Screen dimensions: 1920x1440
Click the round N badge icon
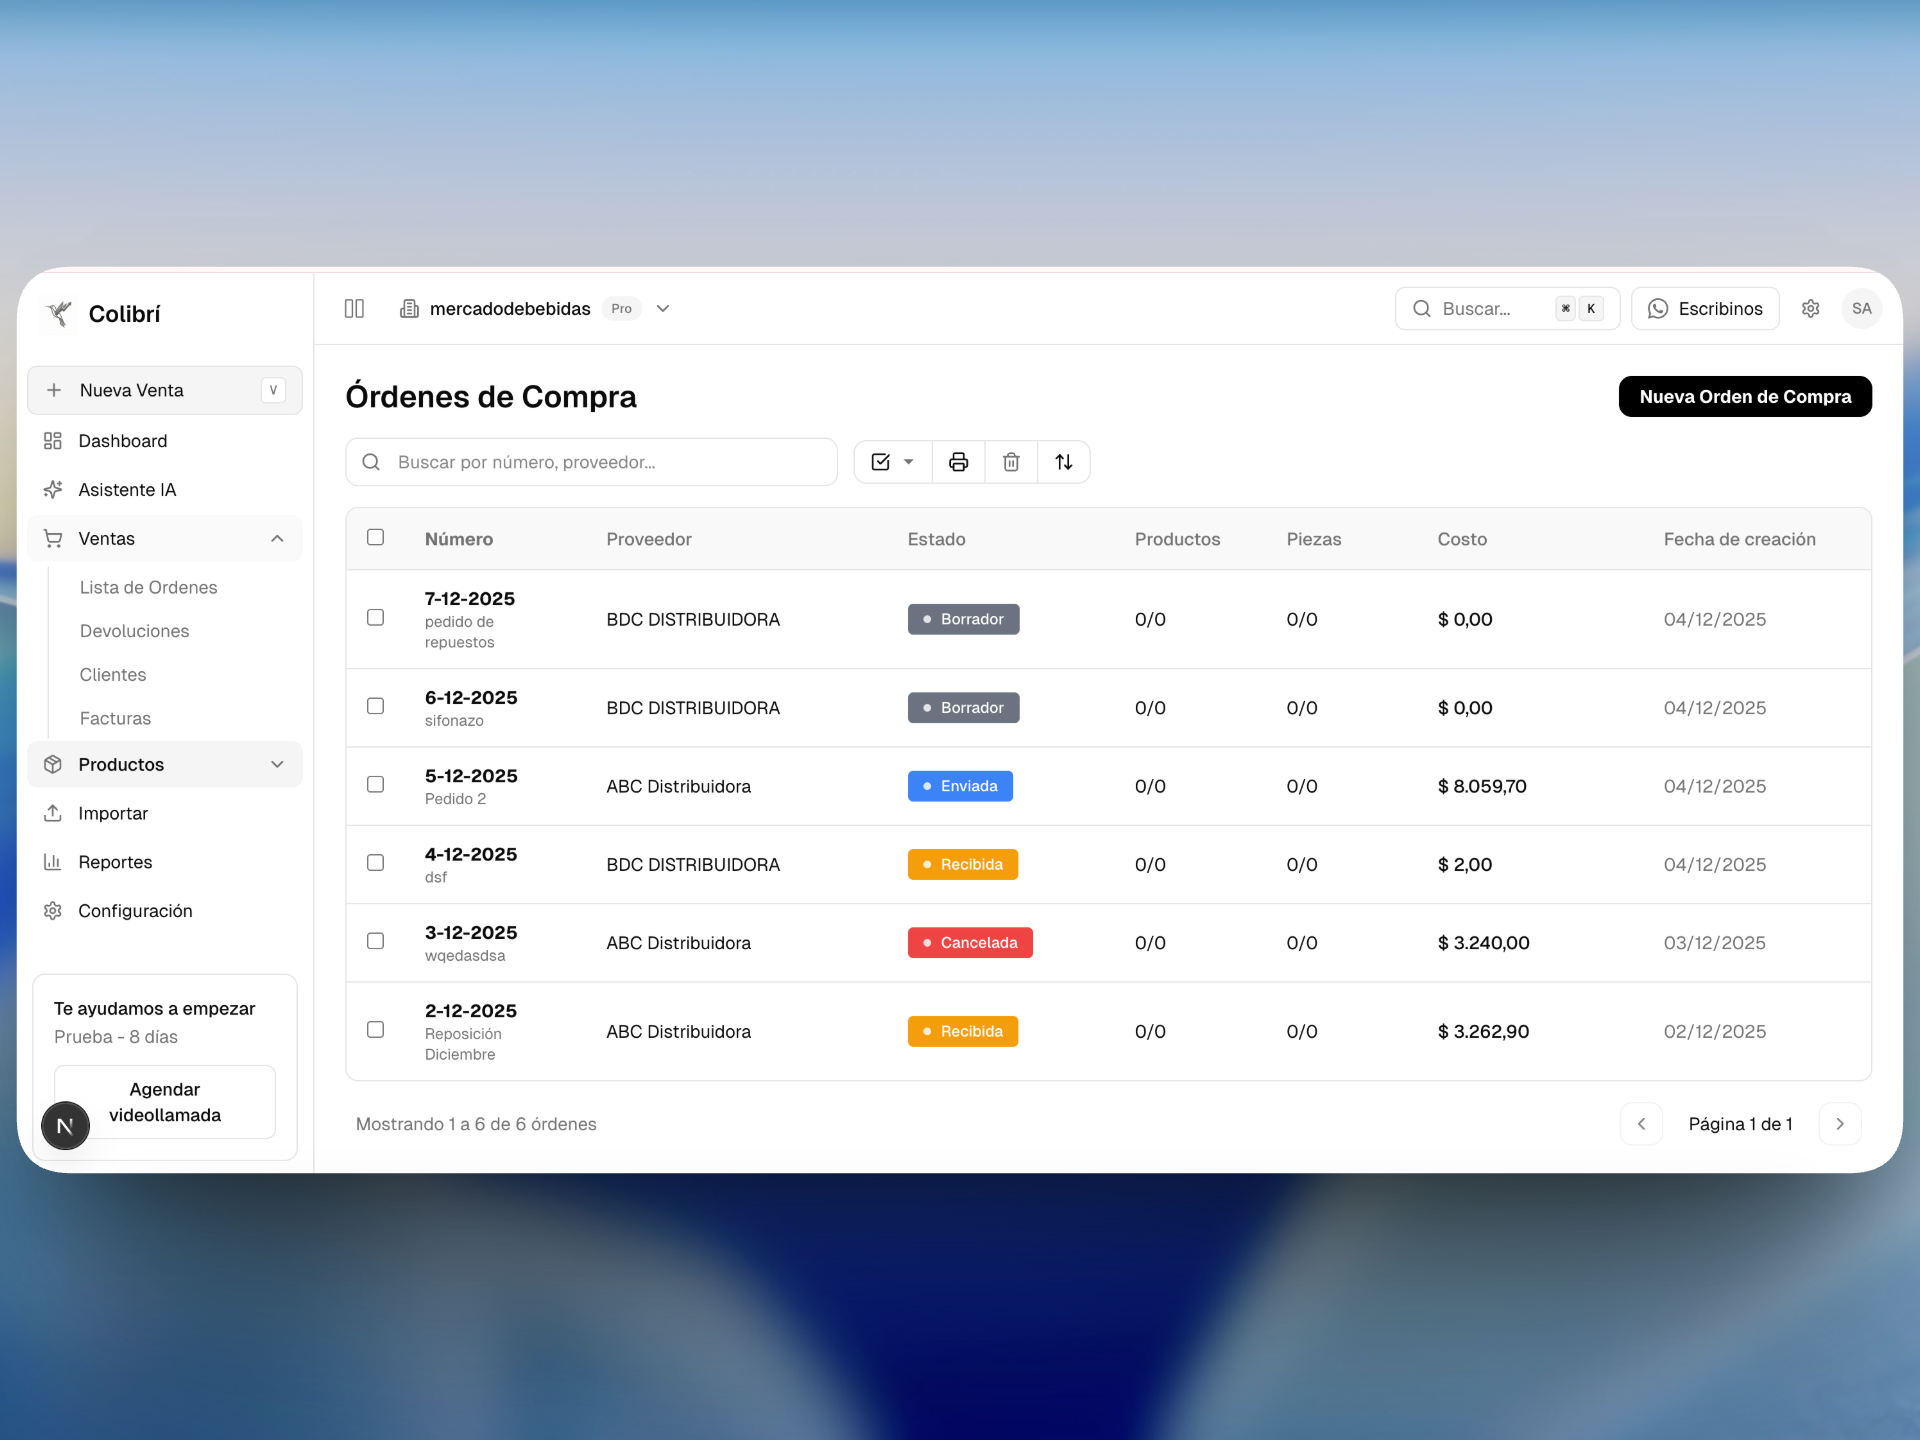(66, 1126)
